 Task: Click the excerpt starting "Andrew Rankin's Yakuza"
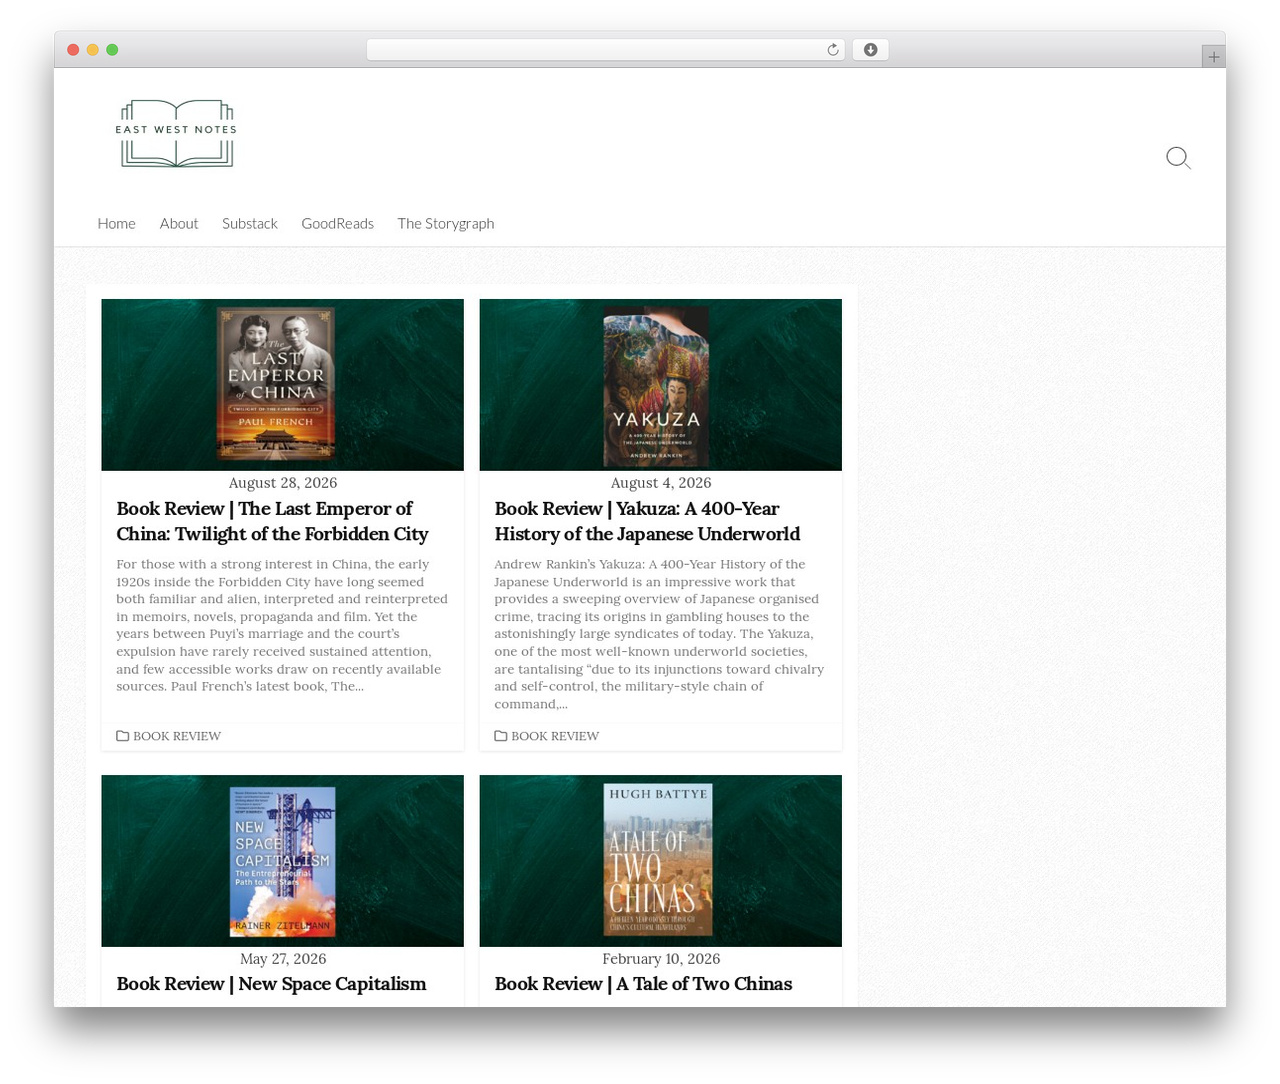point(660,634)
